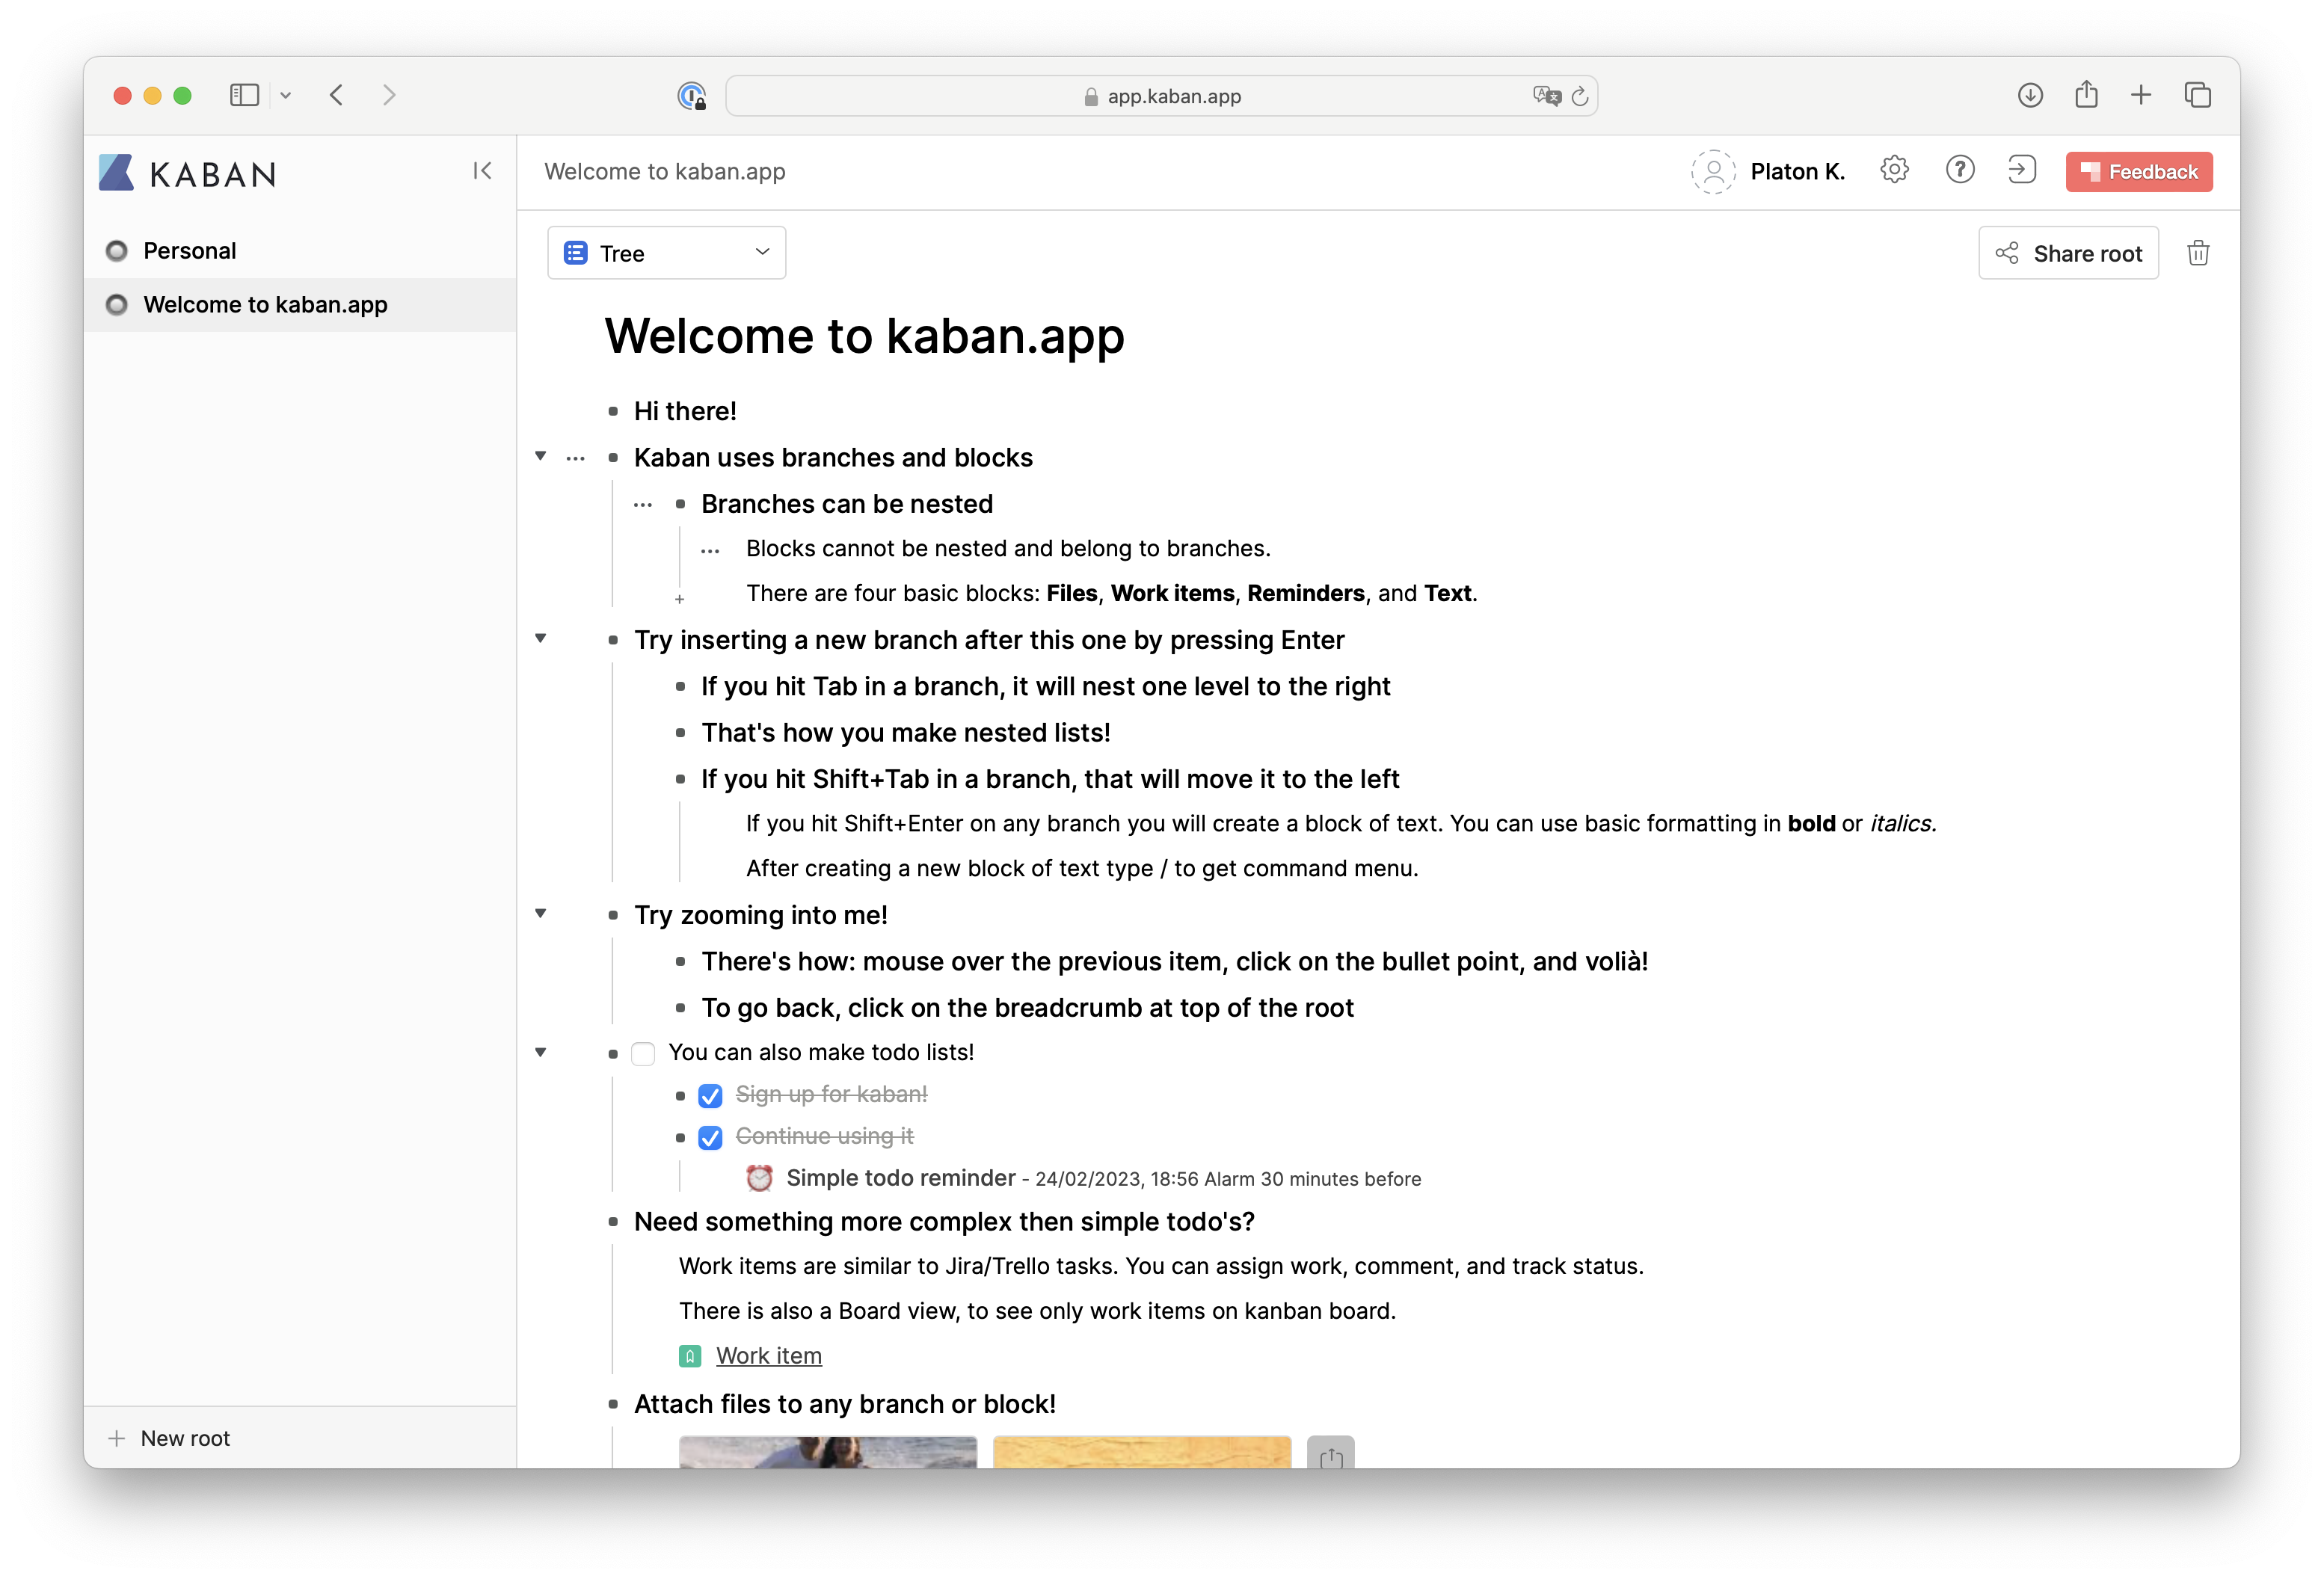The height and width of the screenshot is (1579, 2324).
Task: Click the small plus under Branches can be nested
Action: [679, 599]
